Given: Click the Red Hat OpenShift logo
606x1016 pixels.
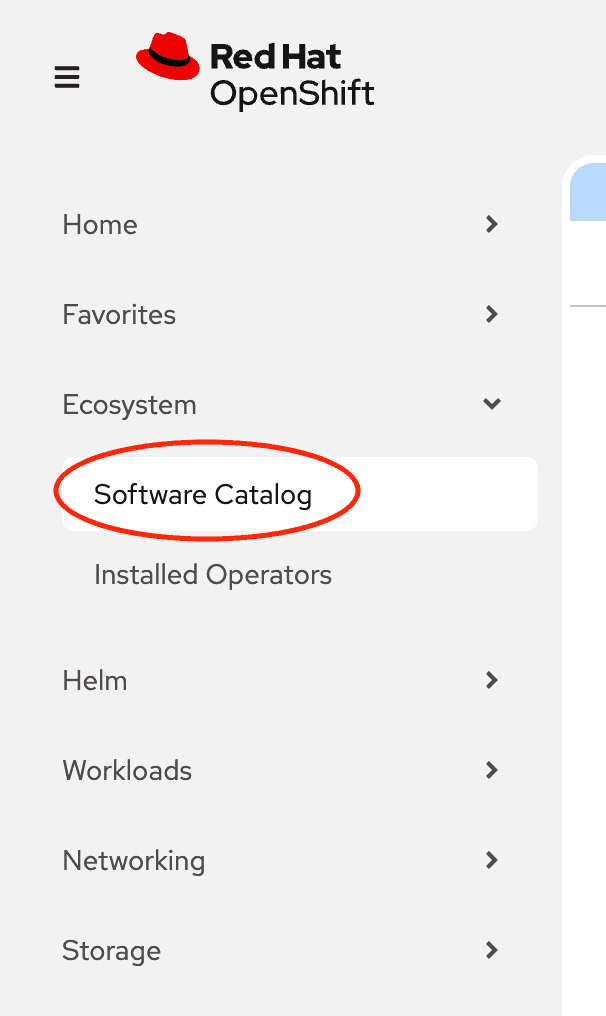Looking at the screenshot, I should (x=255, y=71).
